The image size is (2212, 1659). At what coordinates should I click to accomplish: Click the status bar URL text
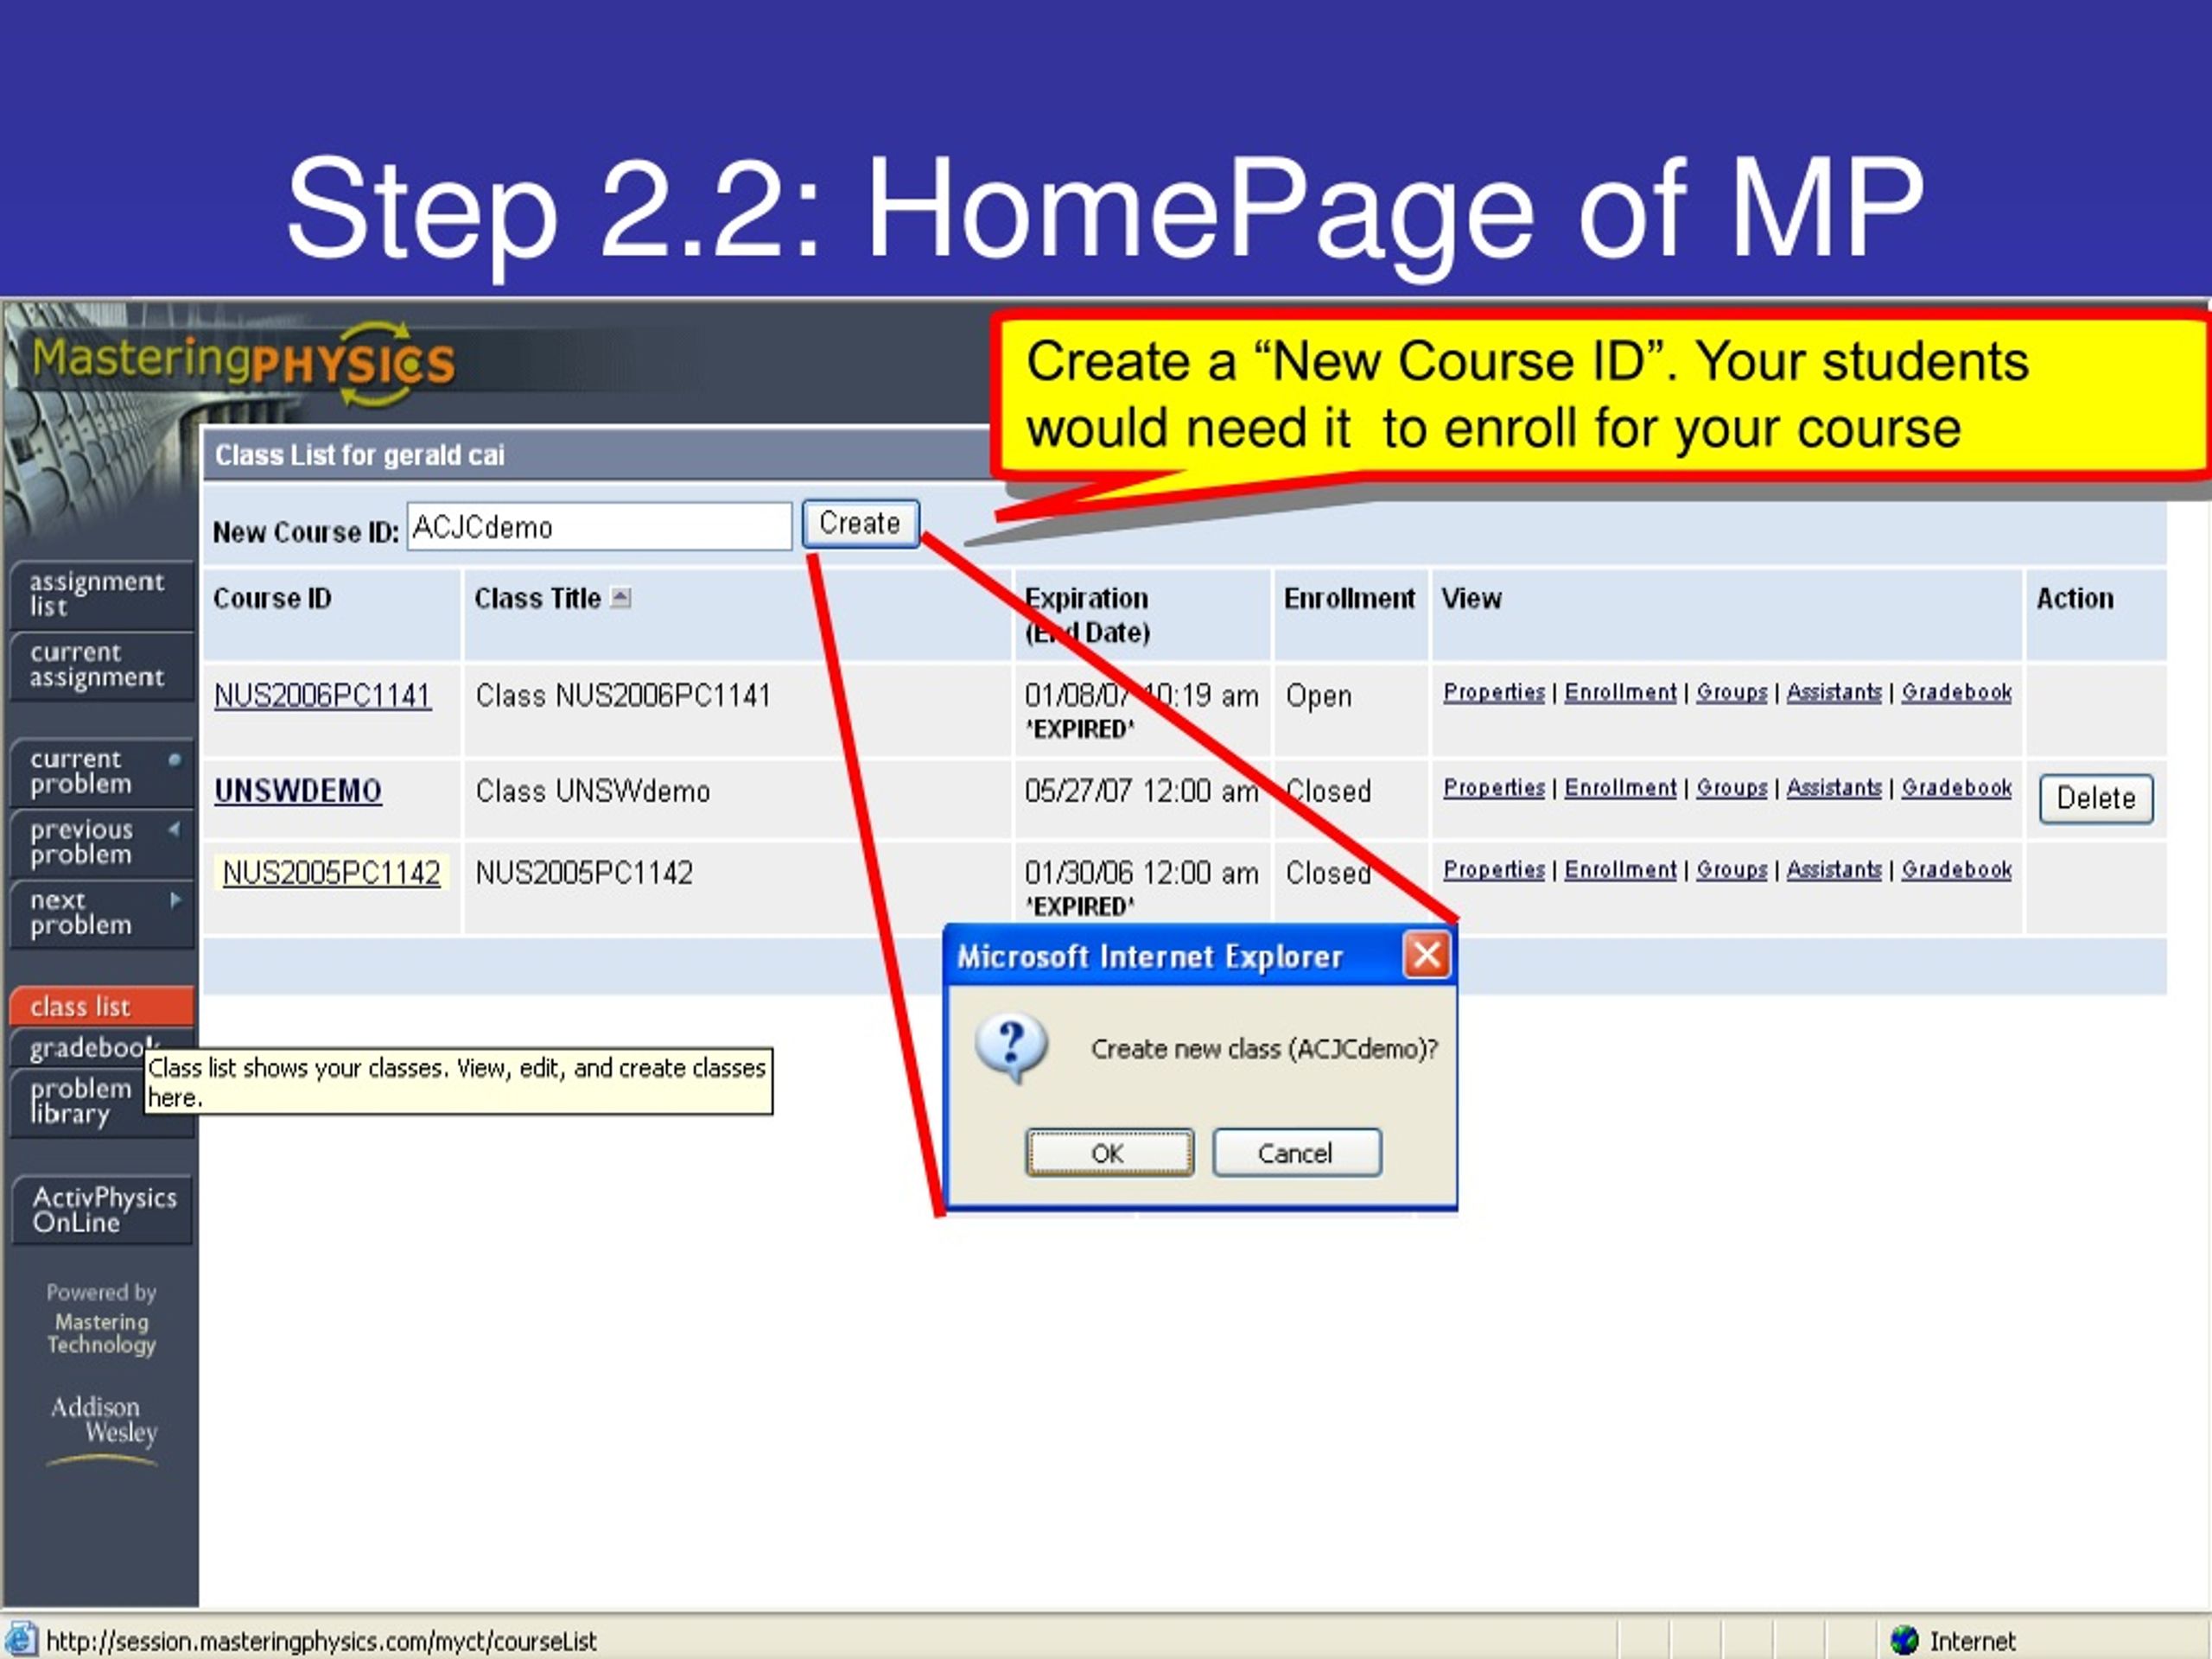(x=321, y=1641)
